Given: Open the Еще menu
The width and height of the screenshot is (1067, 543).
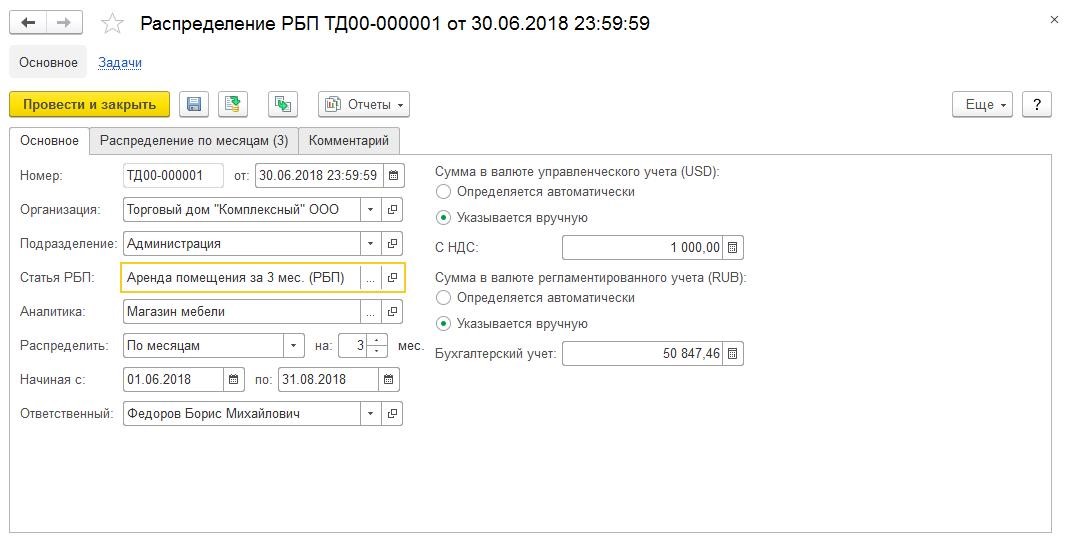Looking at the screenshot, I should point(983,104).
